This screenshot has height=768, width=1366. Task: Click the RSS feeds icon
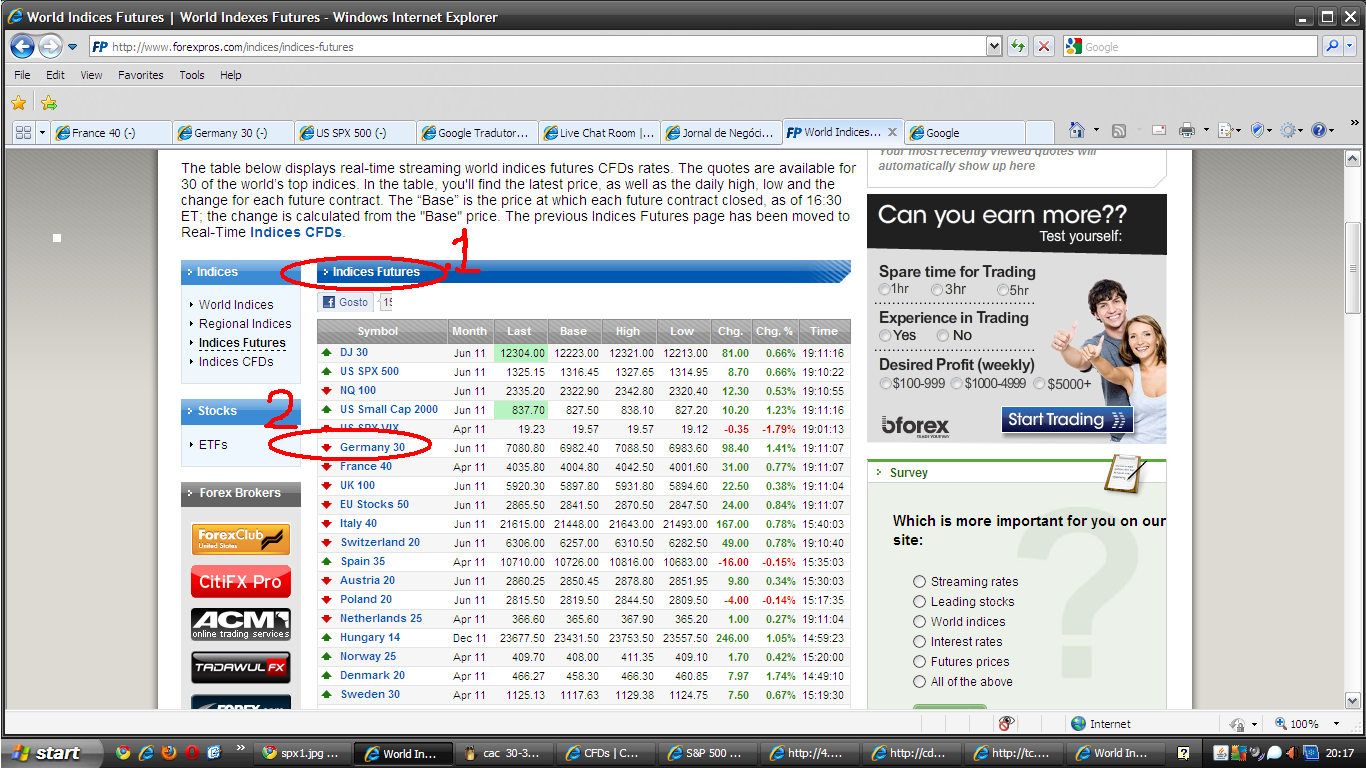(x=1119, y=130)
